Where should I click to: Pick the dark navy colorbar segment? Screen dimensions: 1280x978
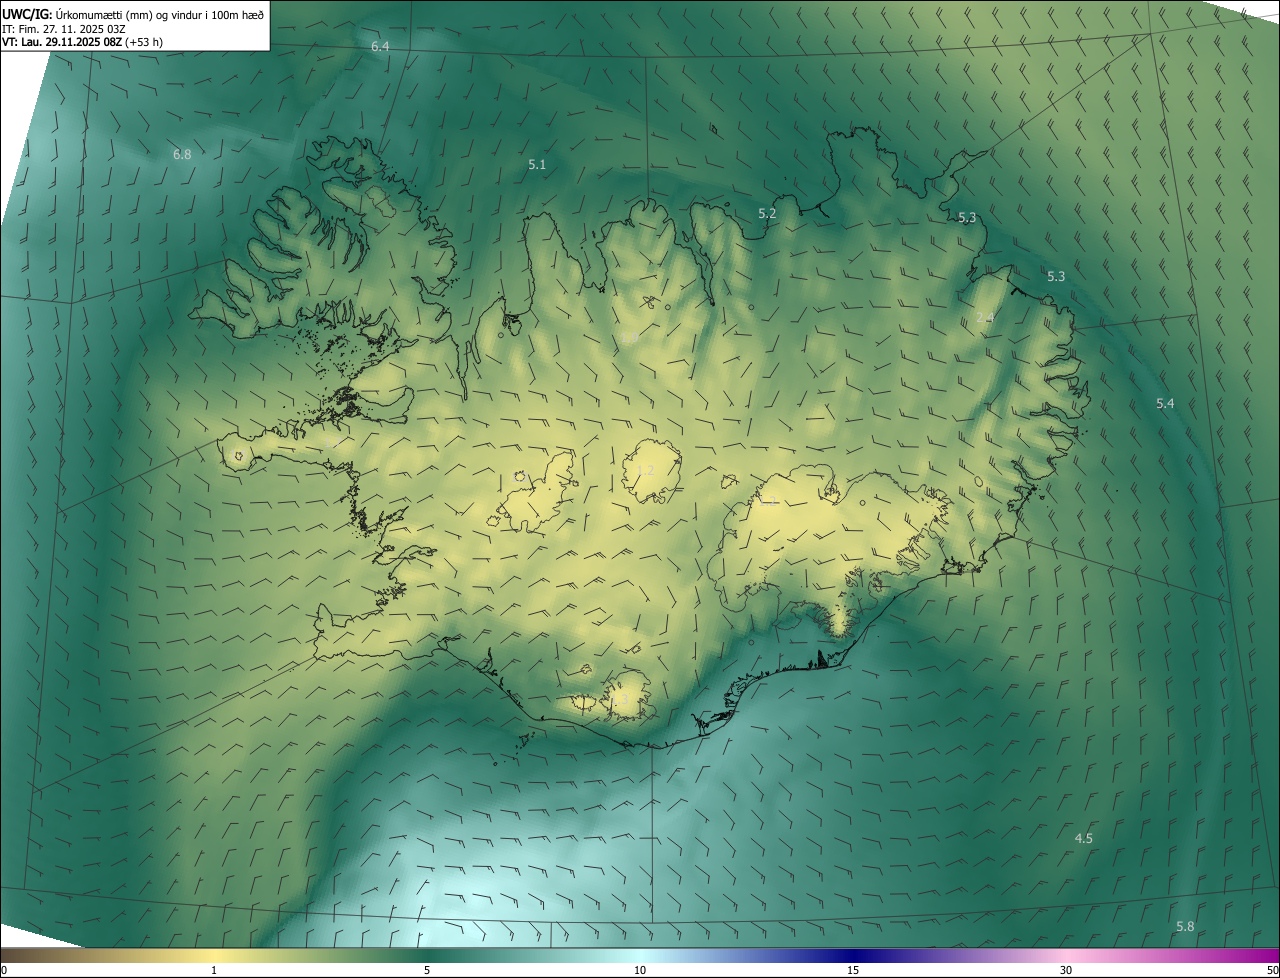point(853,955)
